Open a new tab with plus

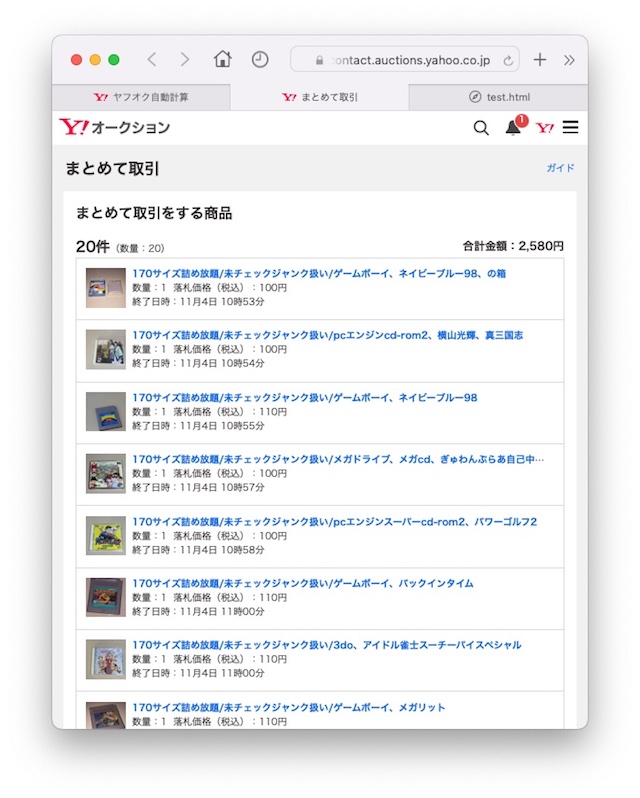point(540,60)
